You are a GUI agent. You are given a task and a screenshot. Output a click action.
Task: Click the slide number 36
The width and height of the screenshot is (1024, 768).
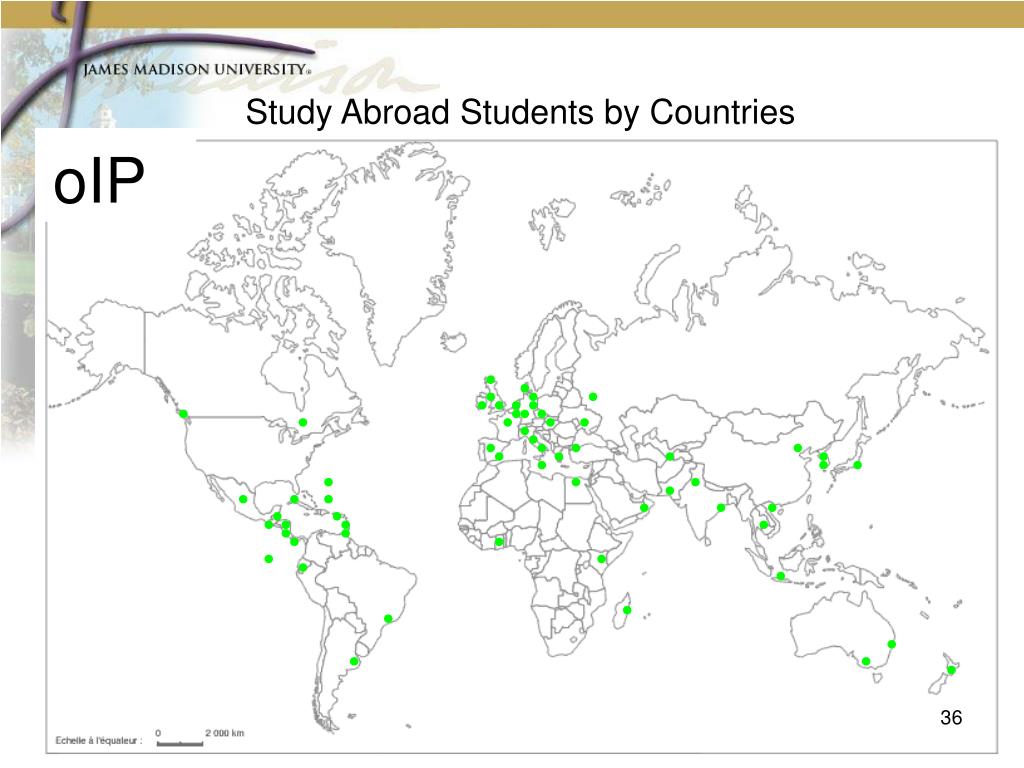tap(951, 717)
